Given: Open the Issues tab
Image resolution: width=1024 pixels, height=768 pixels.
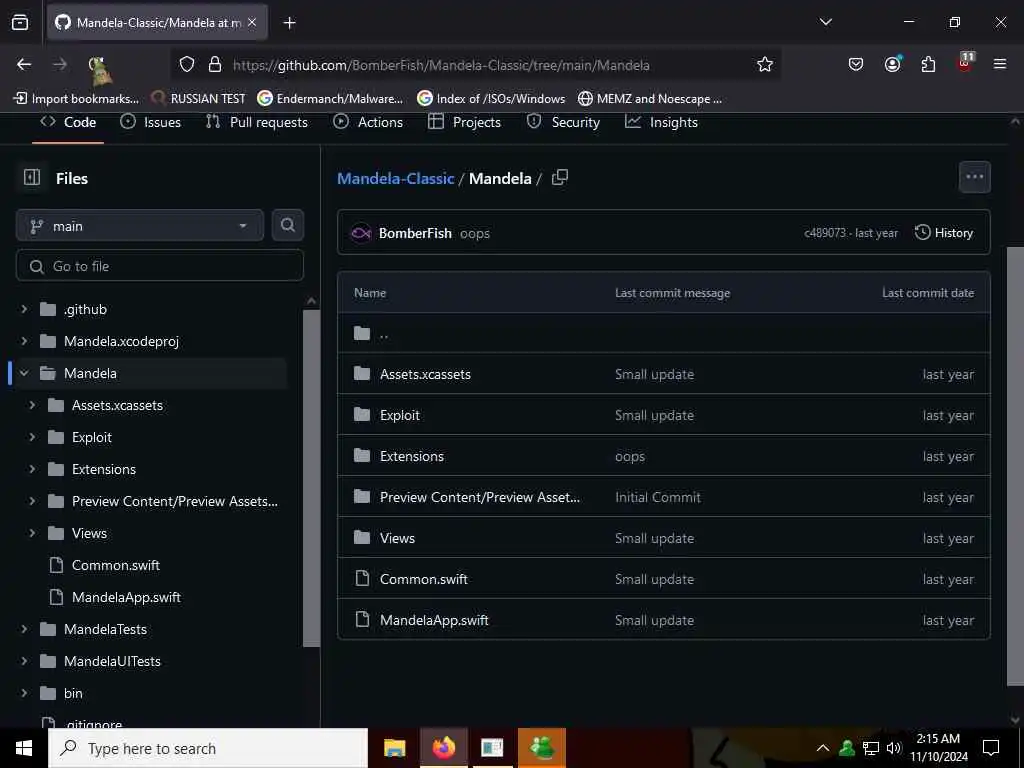Looking at the screenshot, I should [151, 122].
